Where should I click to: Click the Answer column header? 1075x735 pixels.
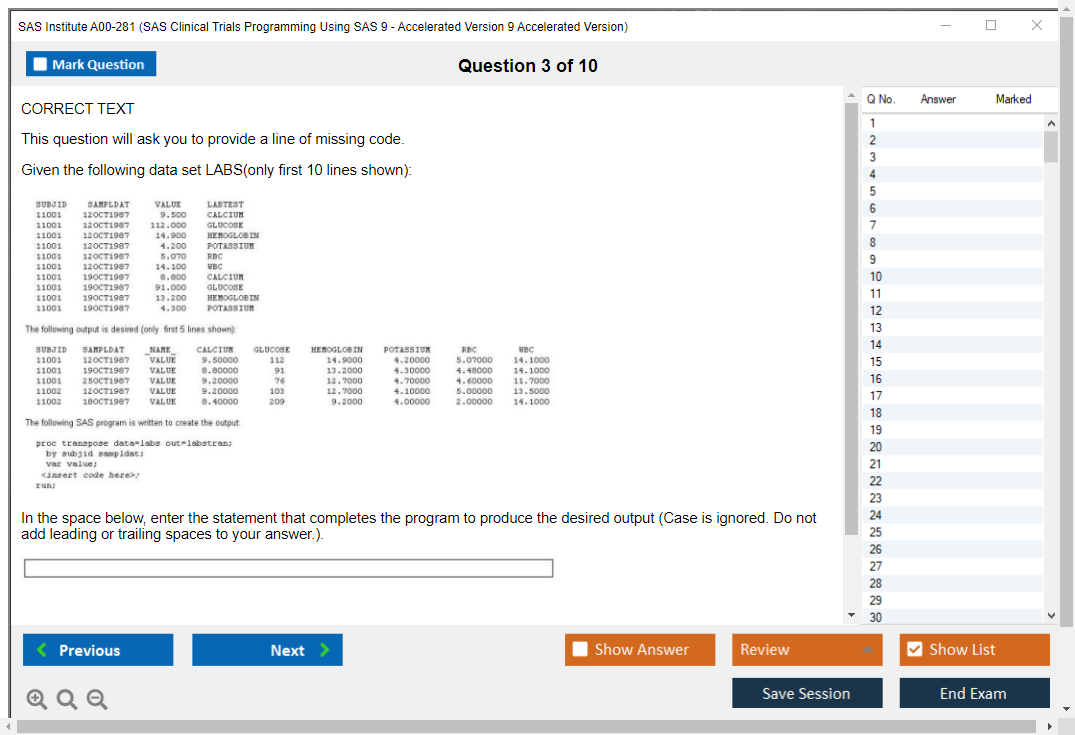pos(937,99)
